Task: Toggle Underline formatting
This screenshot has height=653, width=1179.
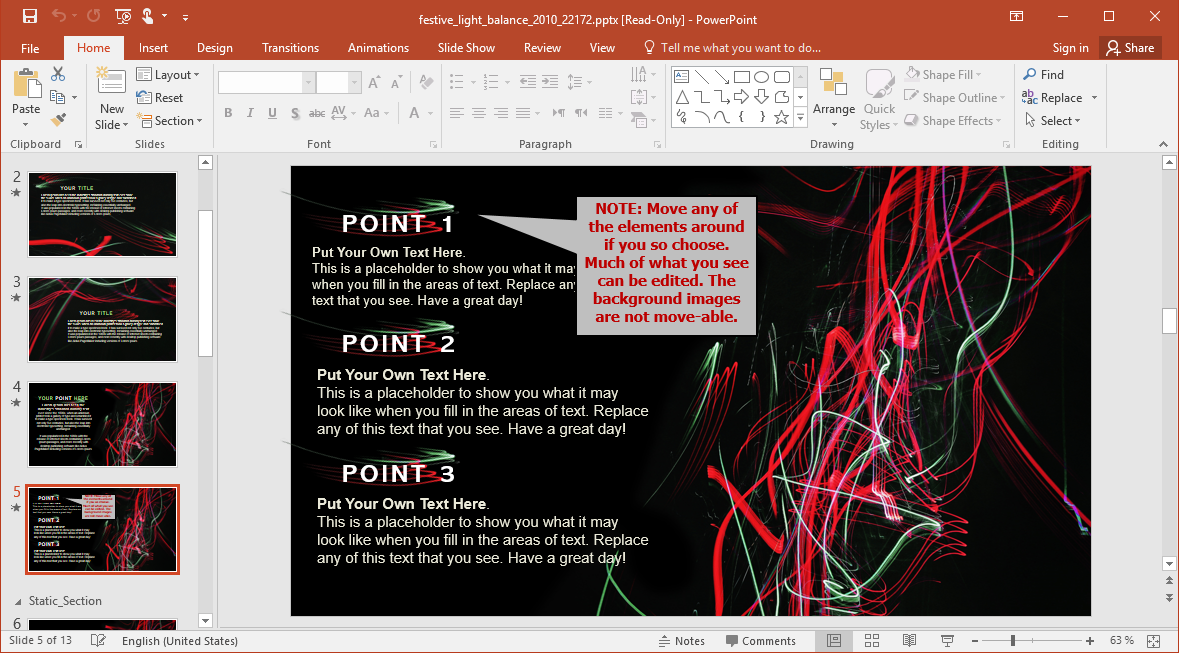Action: click(x=272, y=113)
